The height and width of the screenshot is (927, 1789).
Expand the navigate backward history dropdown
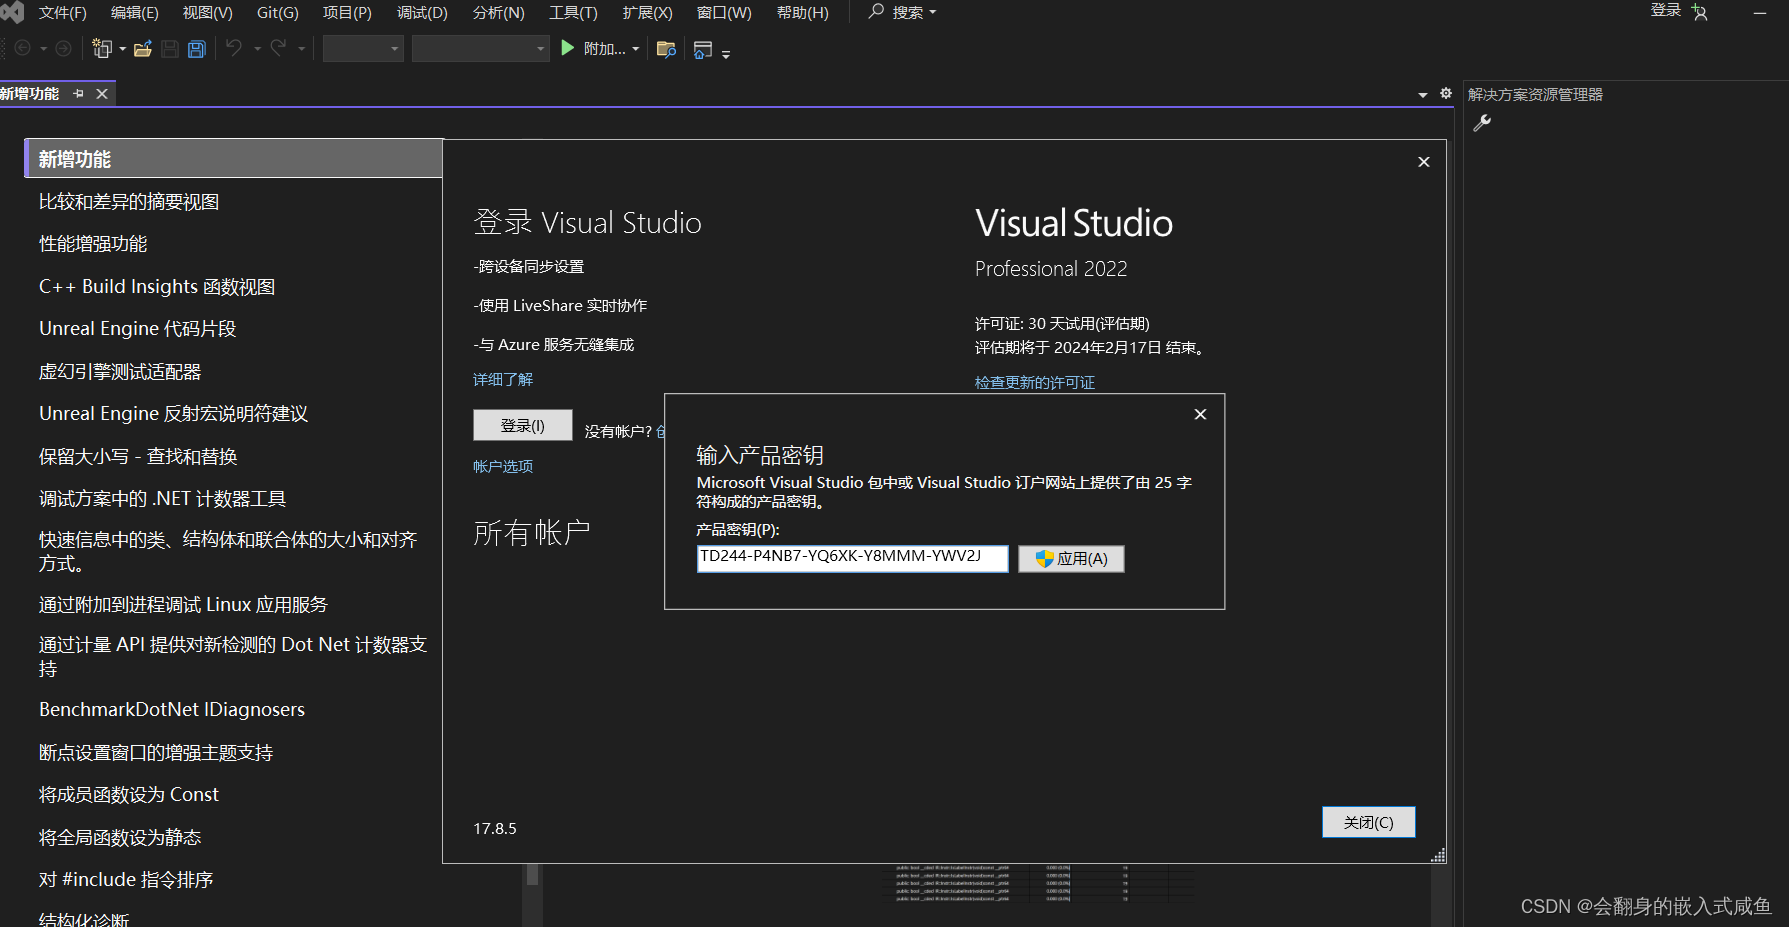[43, 49]
